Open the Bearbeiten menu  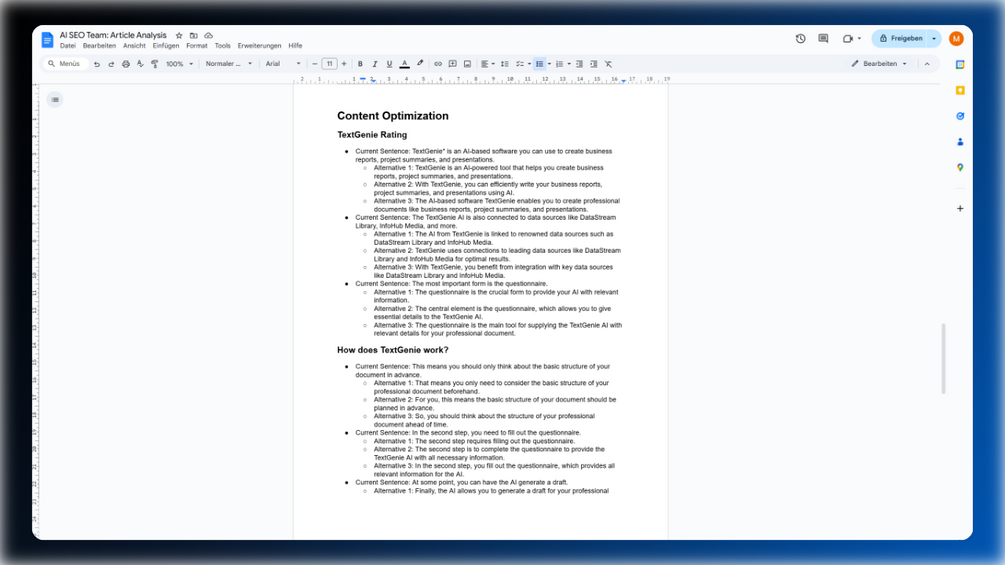point(99,46)
